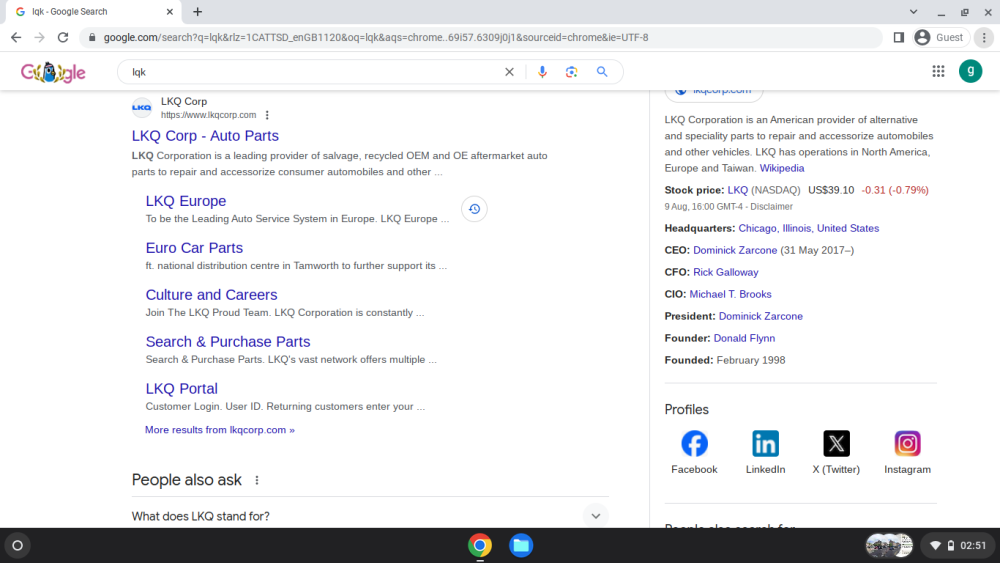This screenshot has height=563, width=1000.
Task: Clear the search box text
Action: (x=509, y=72)
